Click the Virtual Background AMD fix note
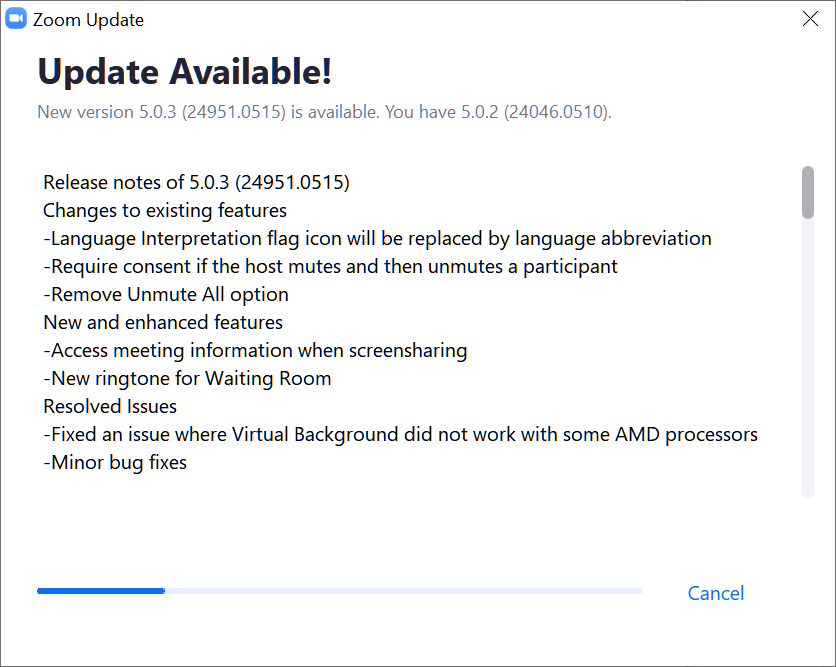This screenshot has width=836, height=667. point(400,434)
